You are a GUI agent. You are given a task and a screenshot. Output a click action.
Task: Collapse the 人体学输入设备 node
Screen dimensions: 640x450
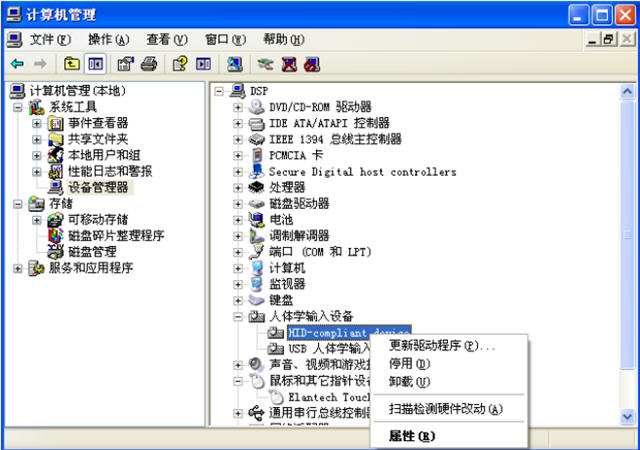point(238,316)
